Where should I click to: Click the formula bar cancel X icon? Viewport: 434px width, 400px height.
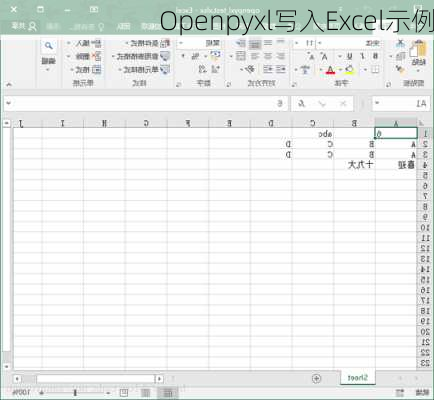point(343,104)
